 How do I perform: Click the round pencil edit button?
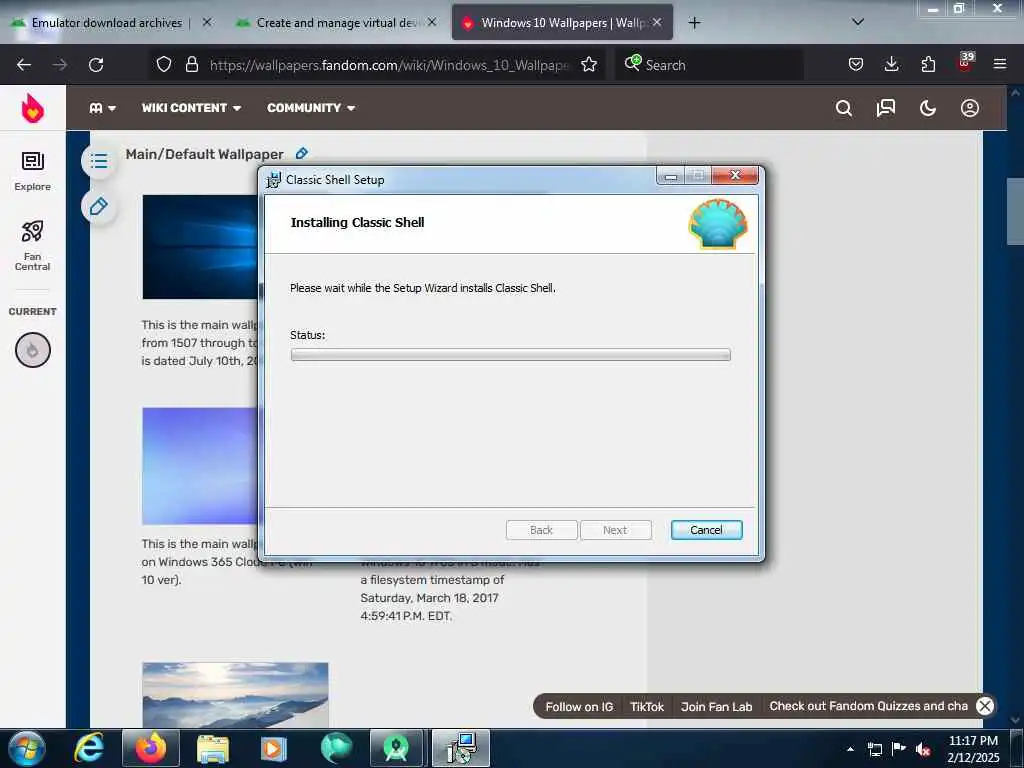click(99, 207)
